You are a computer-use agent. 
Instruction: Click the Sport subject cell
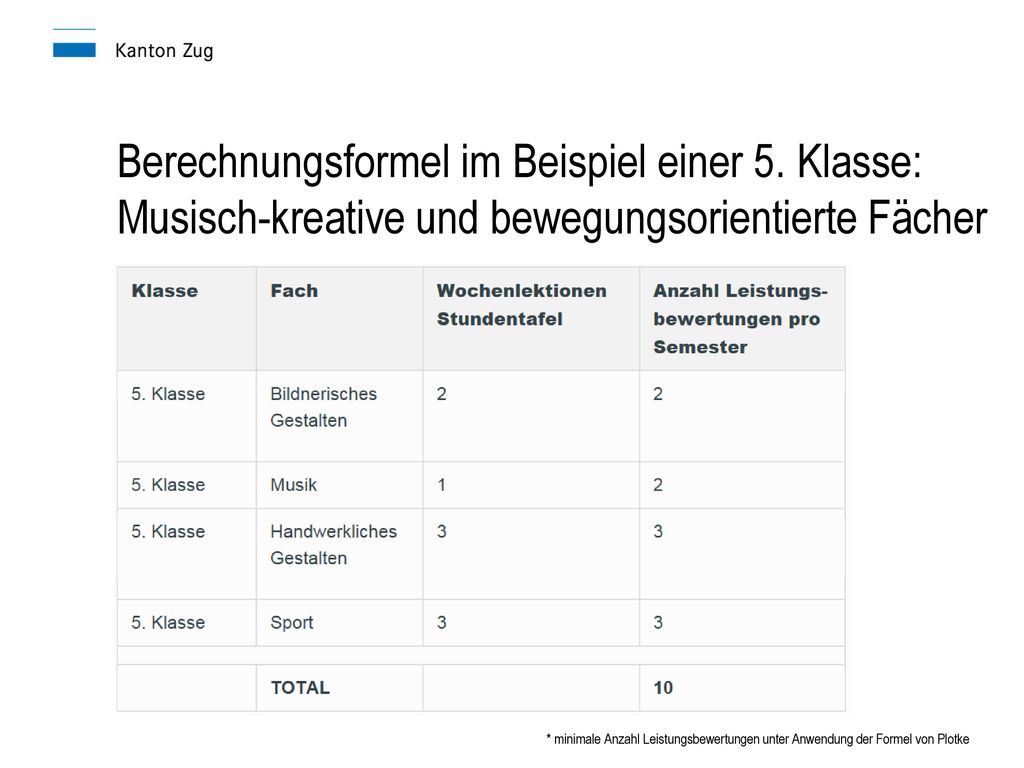[292, 622]
